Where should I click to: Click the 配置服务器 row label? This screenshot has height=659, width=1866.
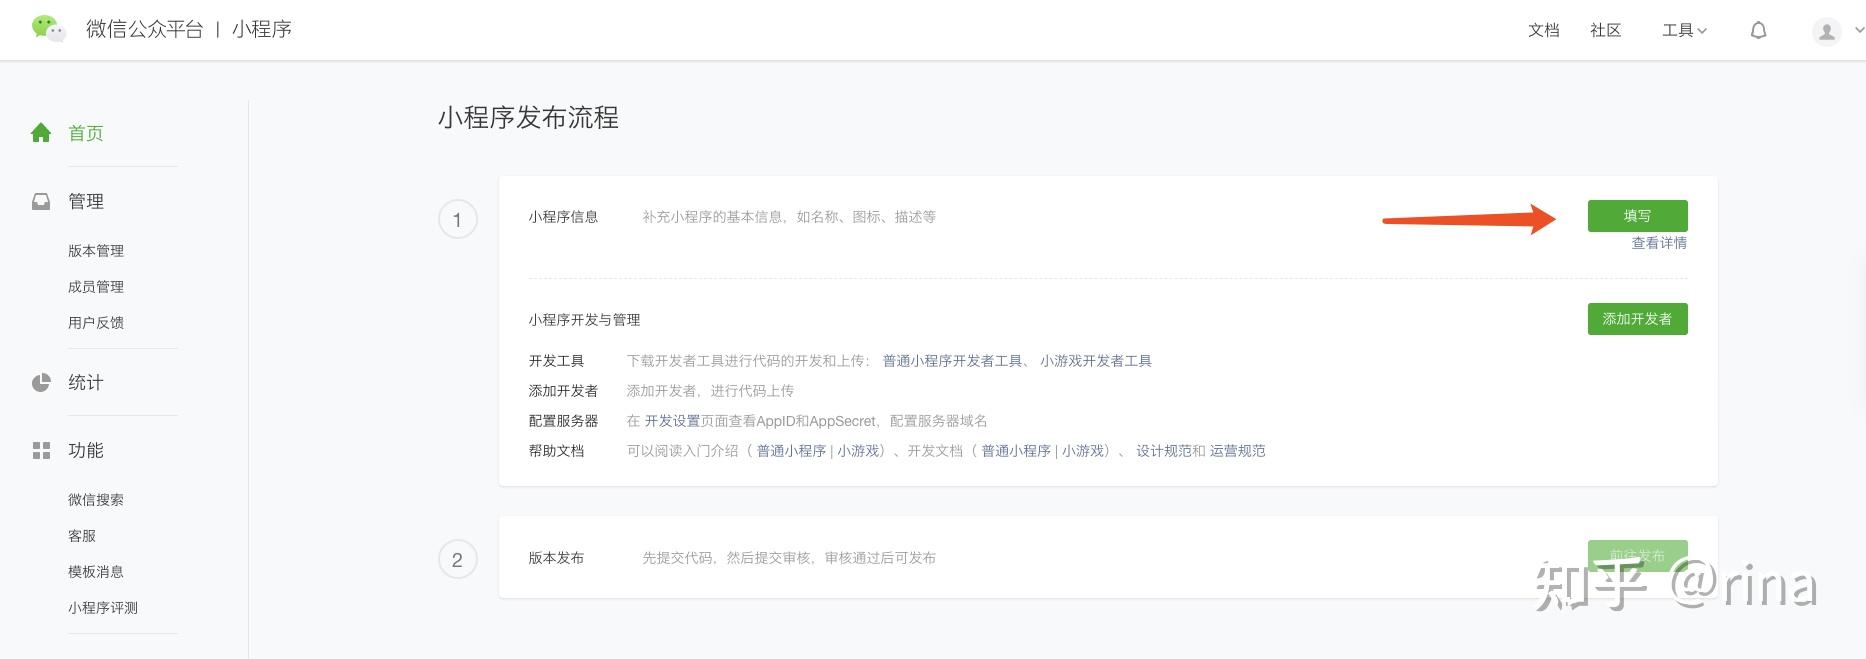tap(563, 421)
